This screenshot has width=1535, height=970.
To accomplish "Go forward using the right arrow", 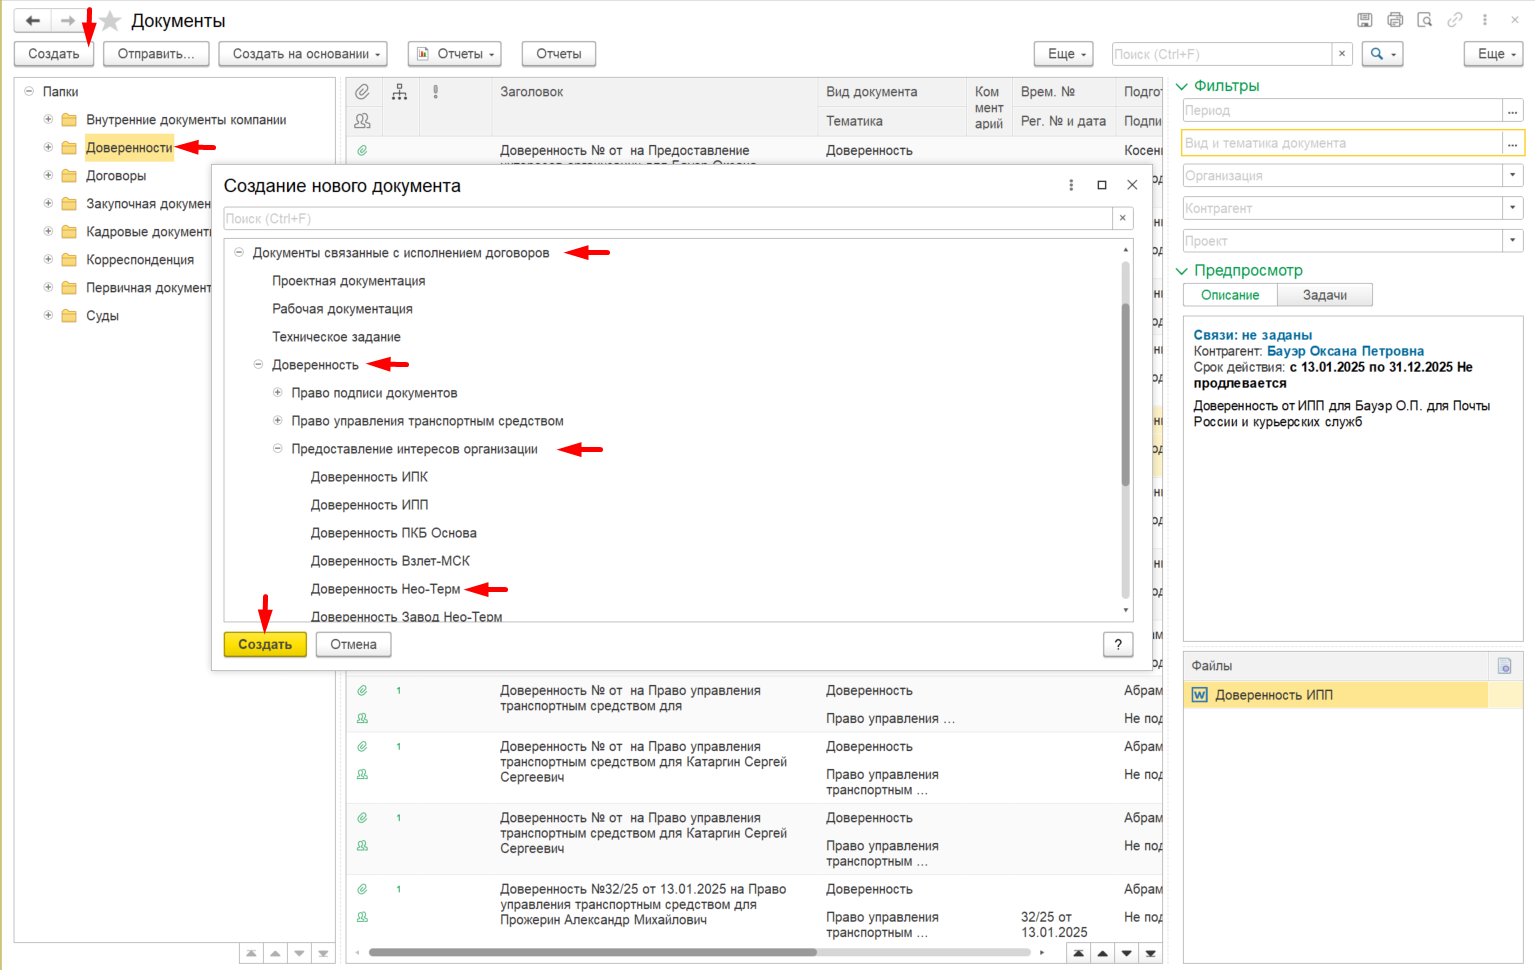I will tap(68, 20).
